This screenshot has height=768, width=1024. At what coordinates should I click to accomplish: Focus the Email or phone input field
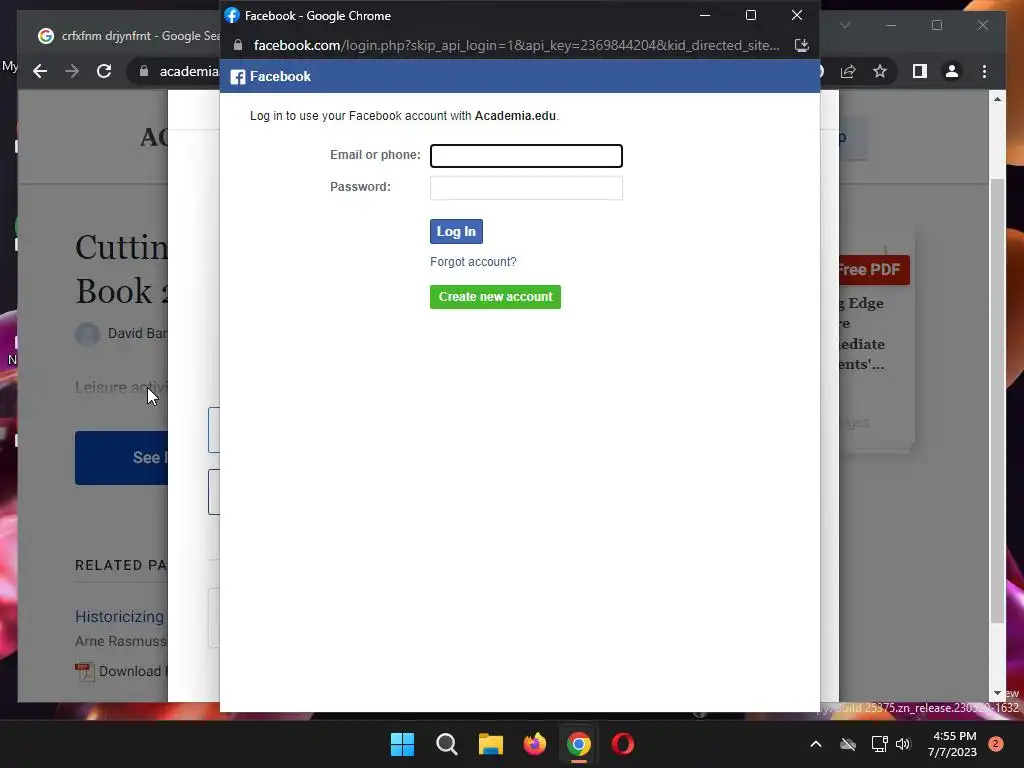click(x=526, y=155)
